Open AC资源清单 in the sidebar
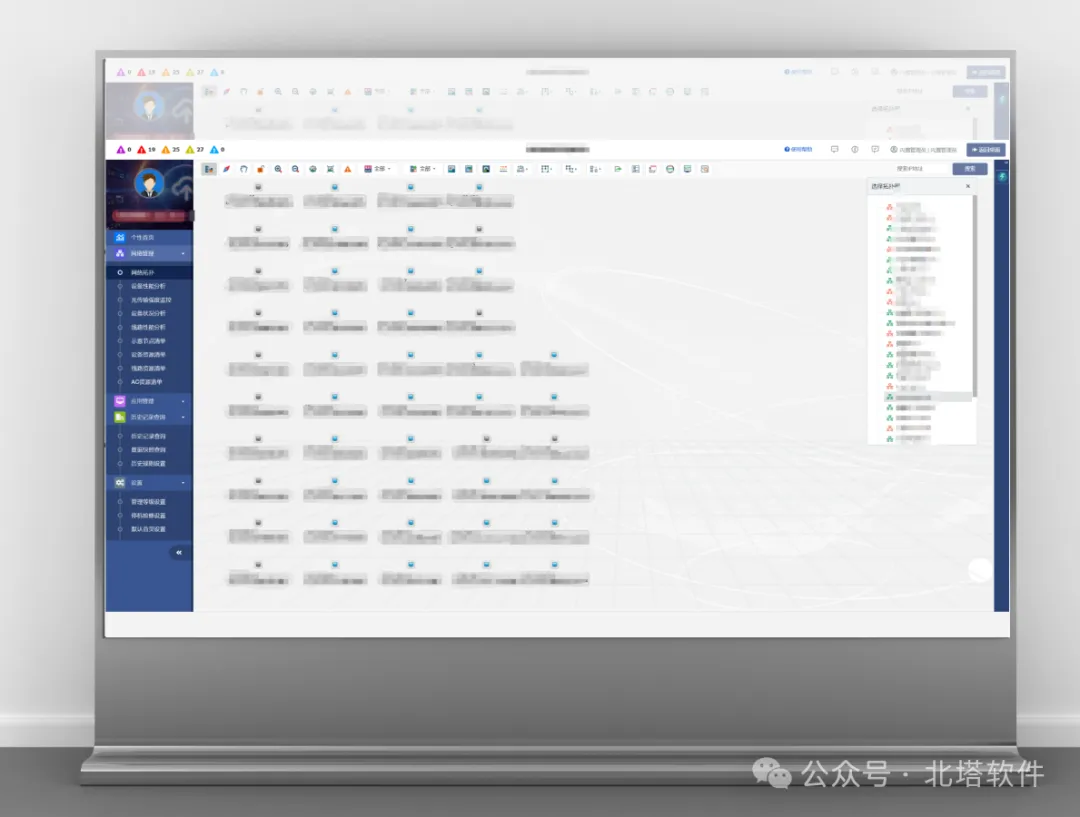The width and height of the screenshot is (1080, 817). [147, 382]
